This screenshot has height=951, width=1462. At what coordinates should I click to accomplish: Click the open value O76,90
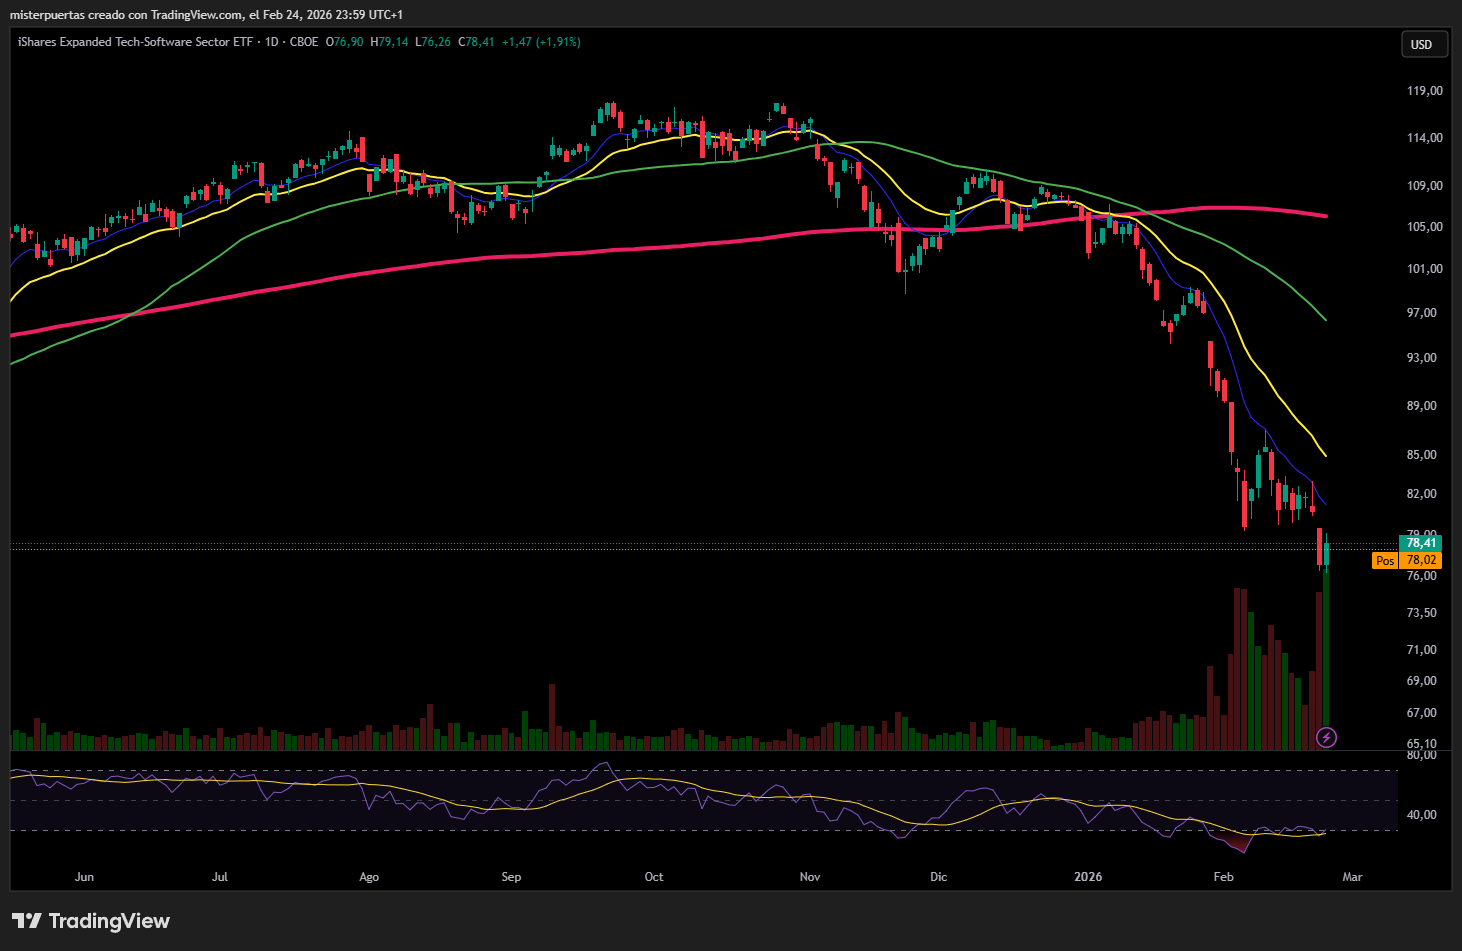345,42
